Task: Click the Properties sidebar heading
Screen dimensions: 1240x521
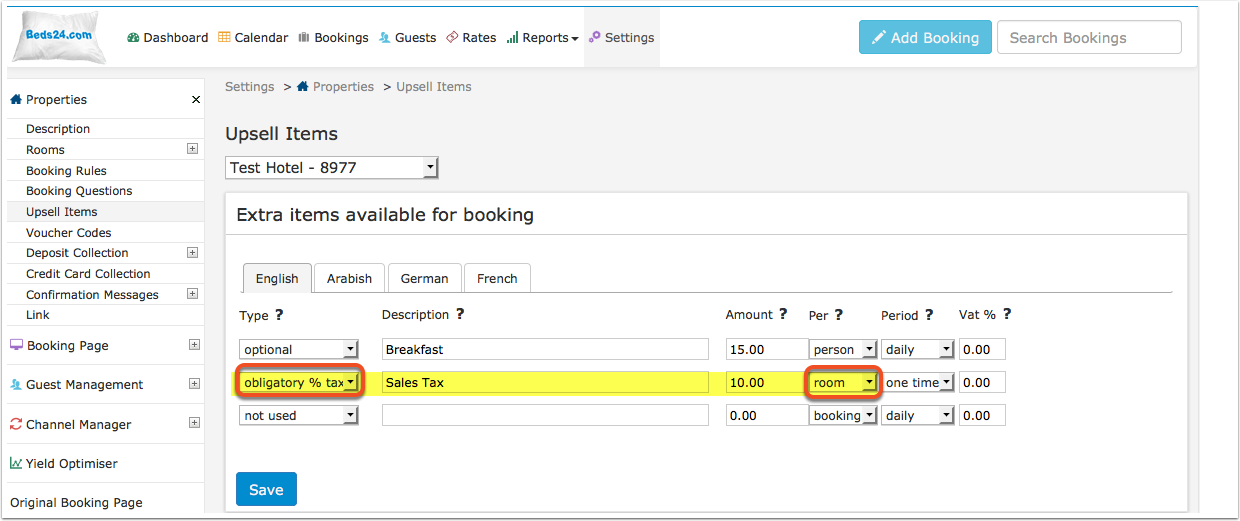Action: [x=56, y=100]
